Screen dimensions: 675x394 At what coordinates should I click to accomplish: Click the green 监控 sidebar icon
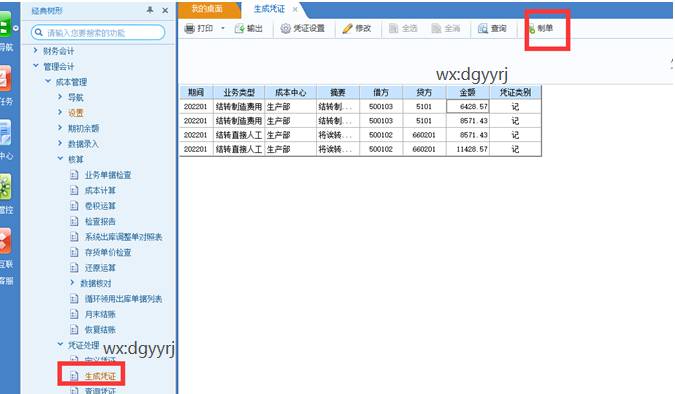pos(6,187)
